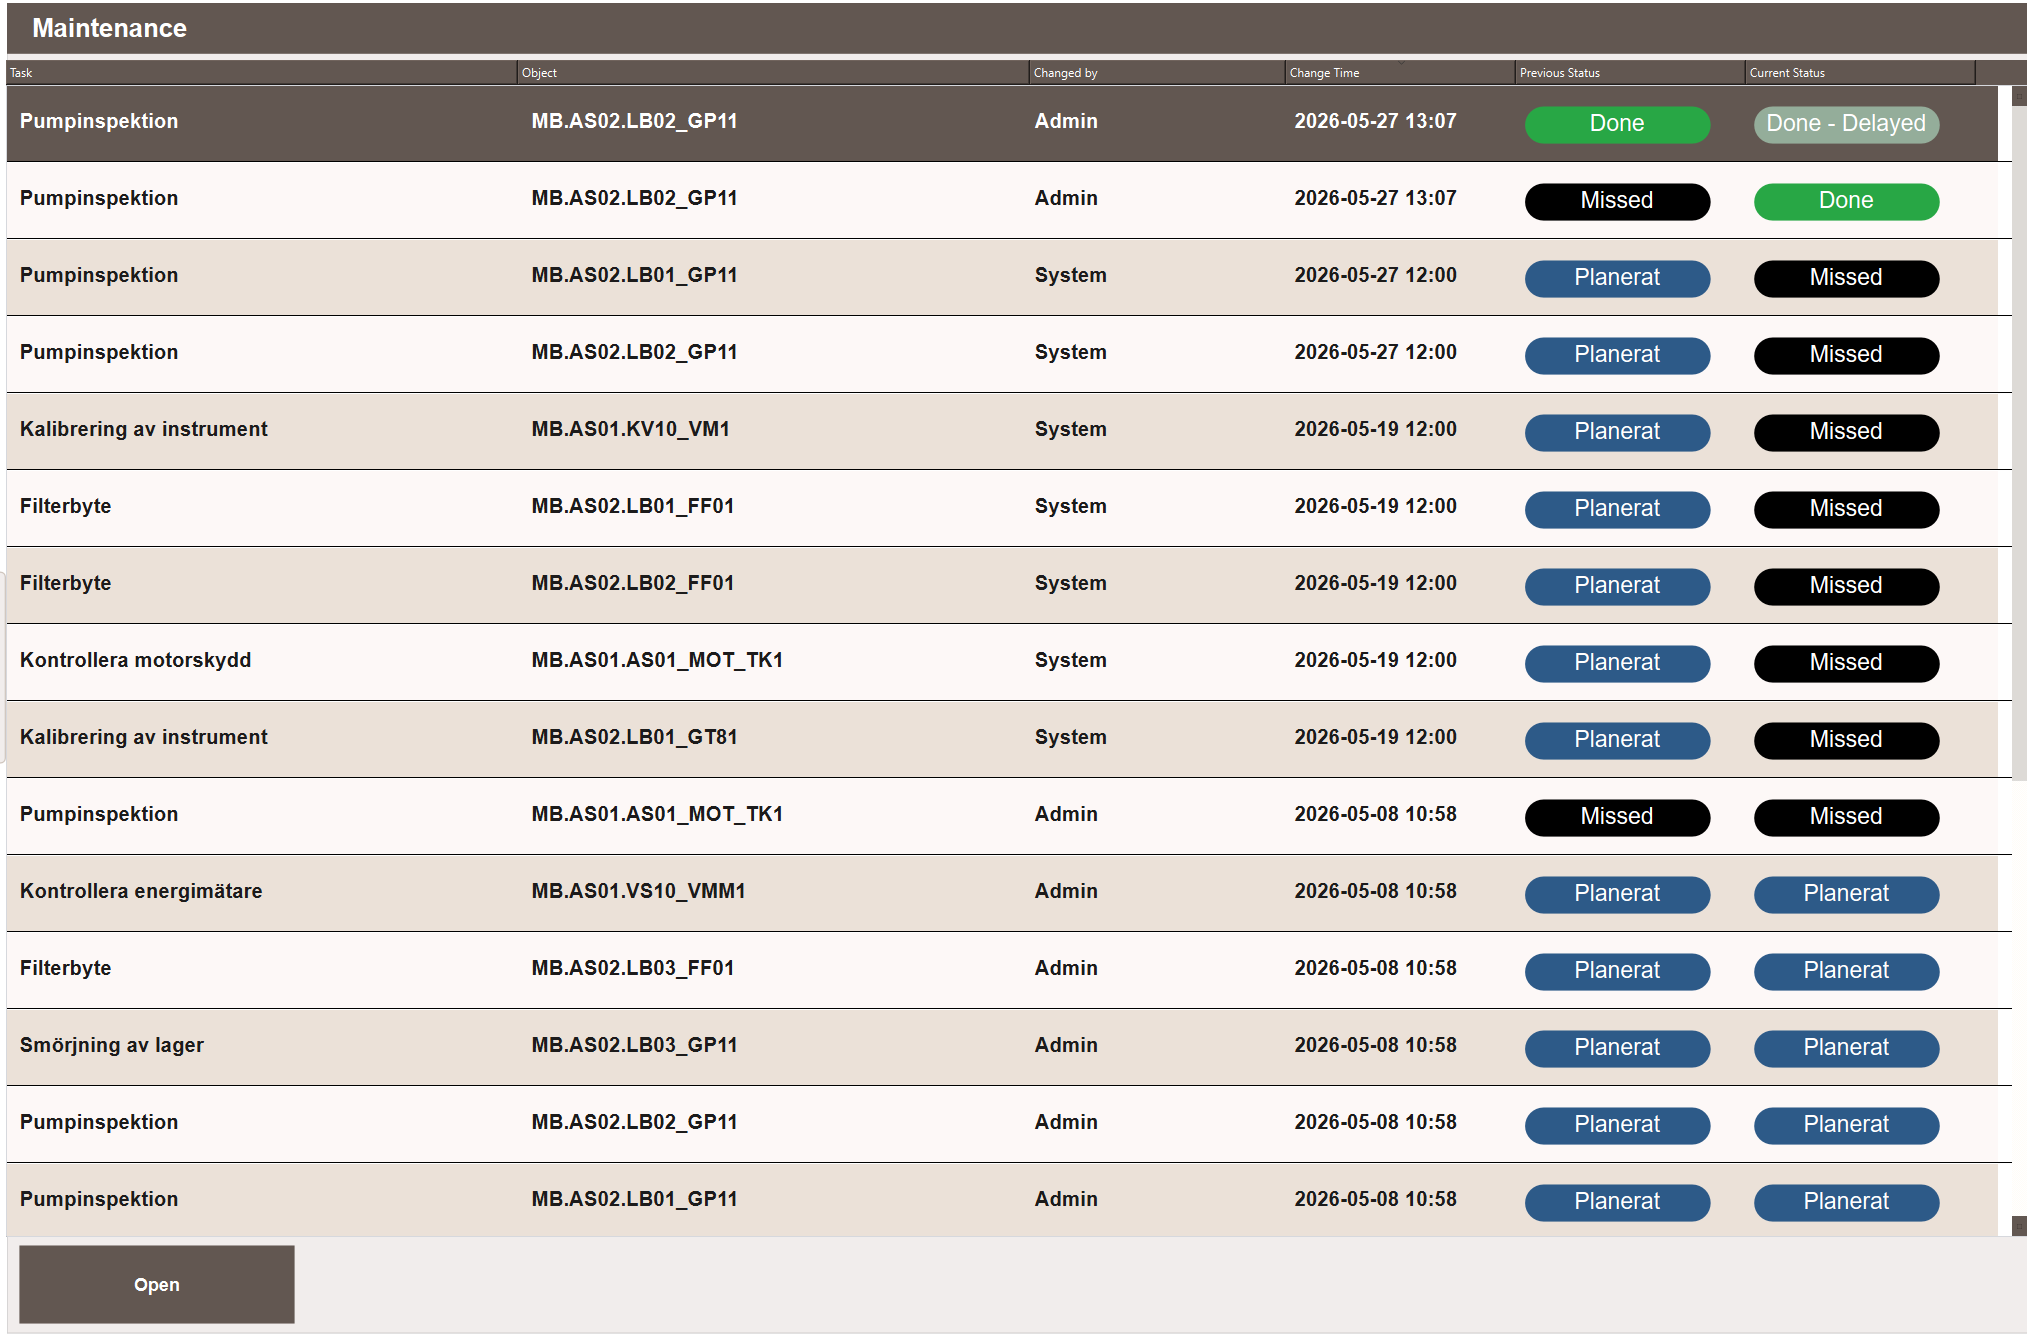The image size is (2027, 1335).
Task: Click the Current Status column header
Action: (x=1860, y=73)
